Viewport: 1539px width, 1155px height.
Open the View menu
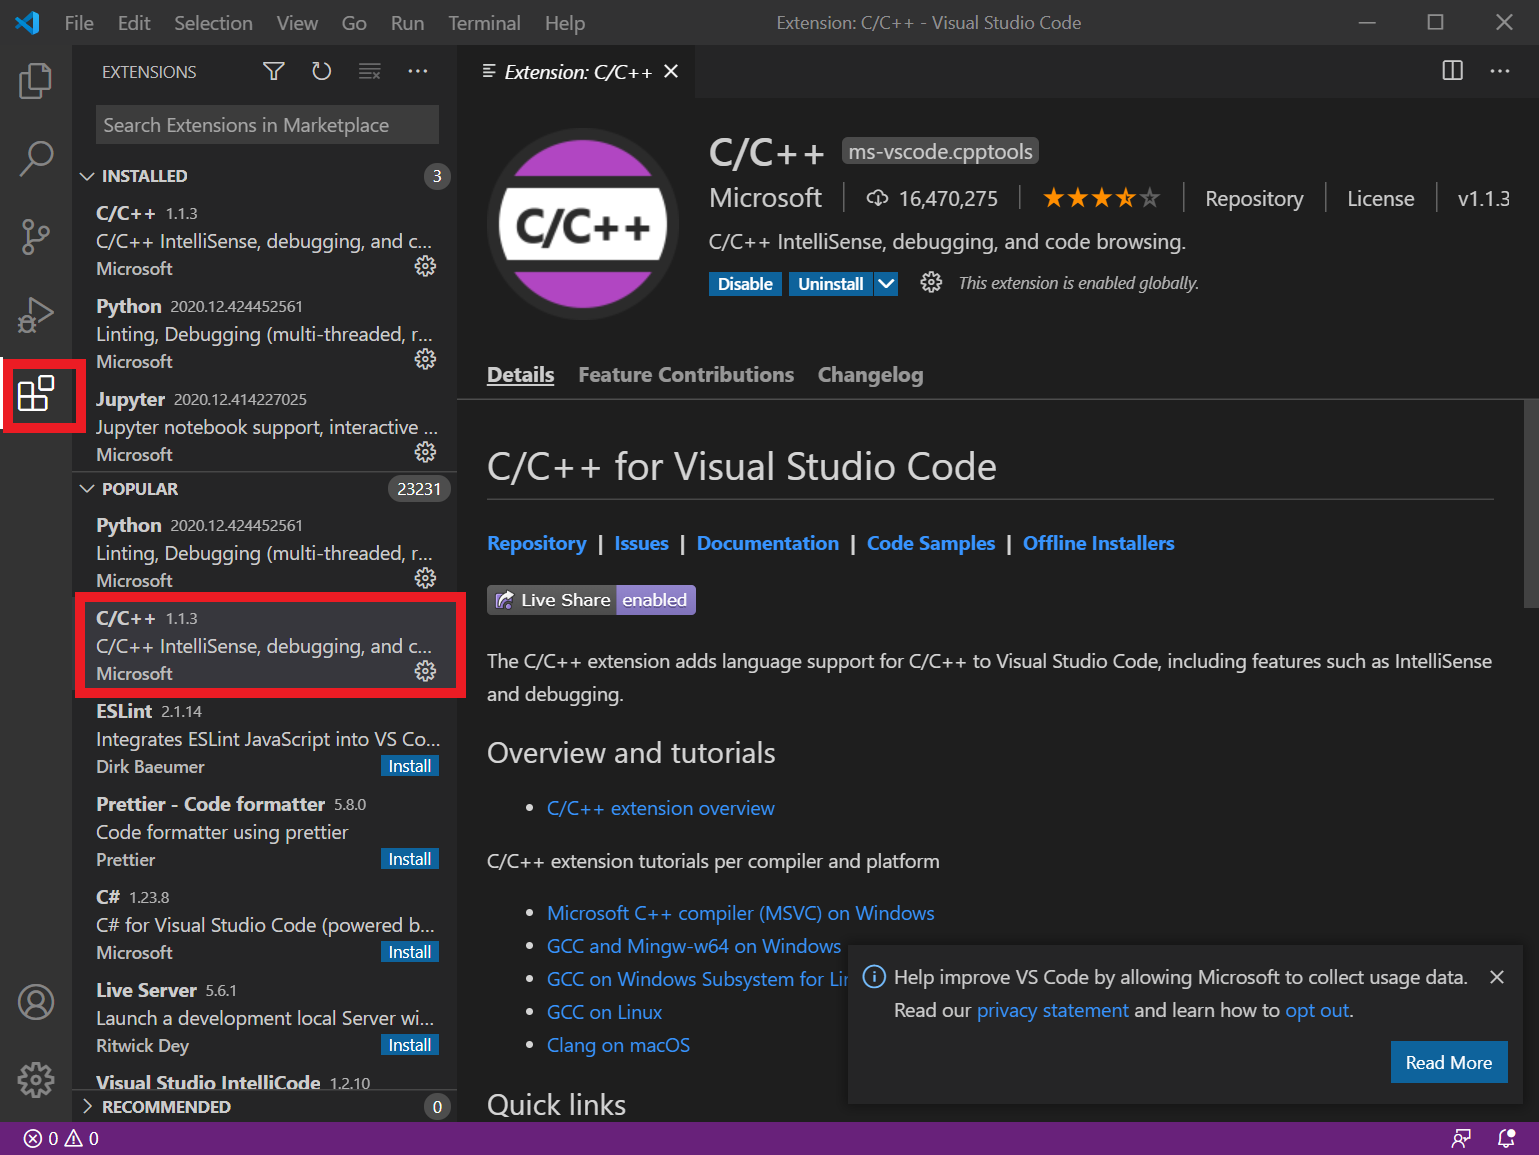(x=297, y=23)
